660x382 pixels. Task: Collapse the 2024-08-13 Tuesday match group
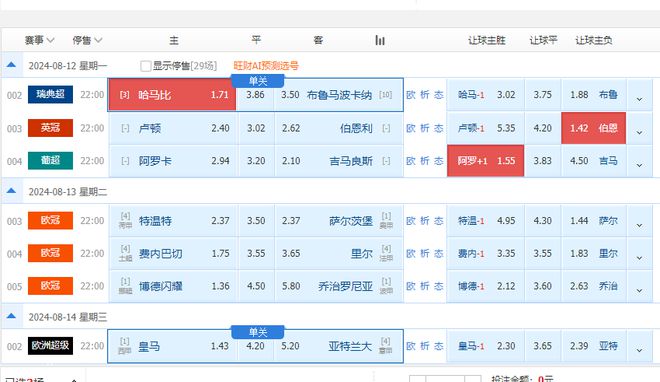point(11,191)
